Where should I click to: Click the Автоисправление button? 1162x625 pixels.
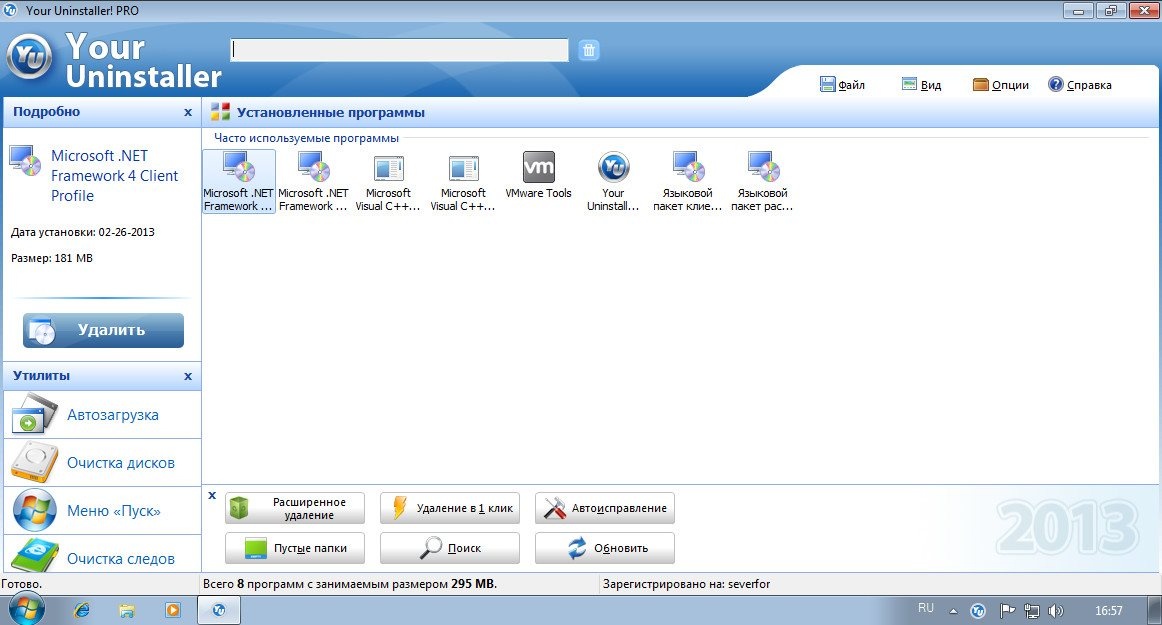[605, 509]
